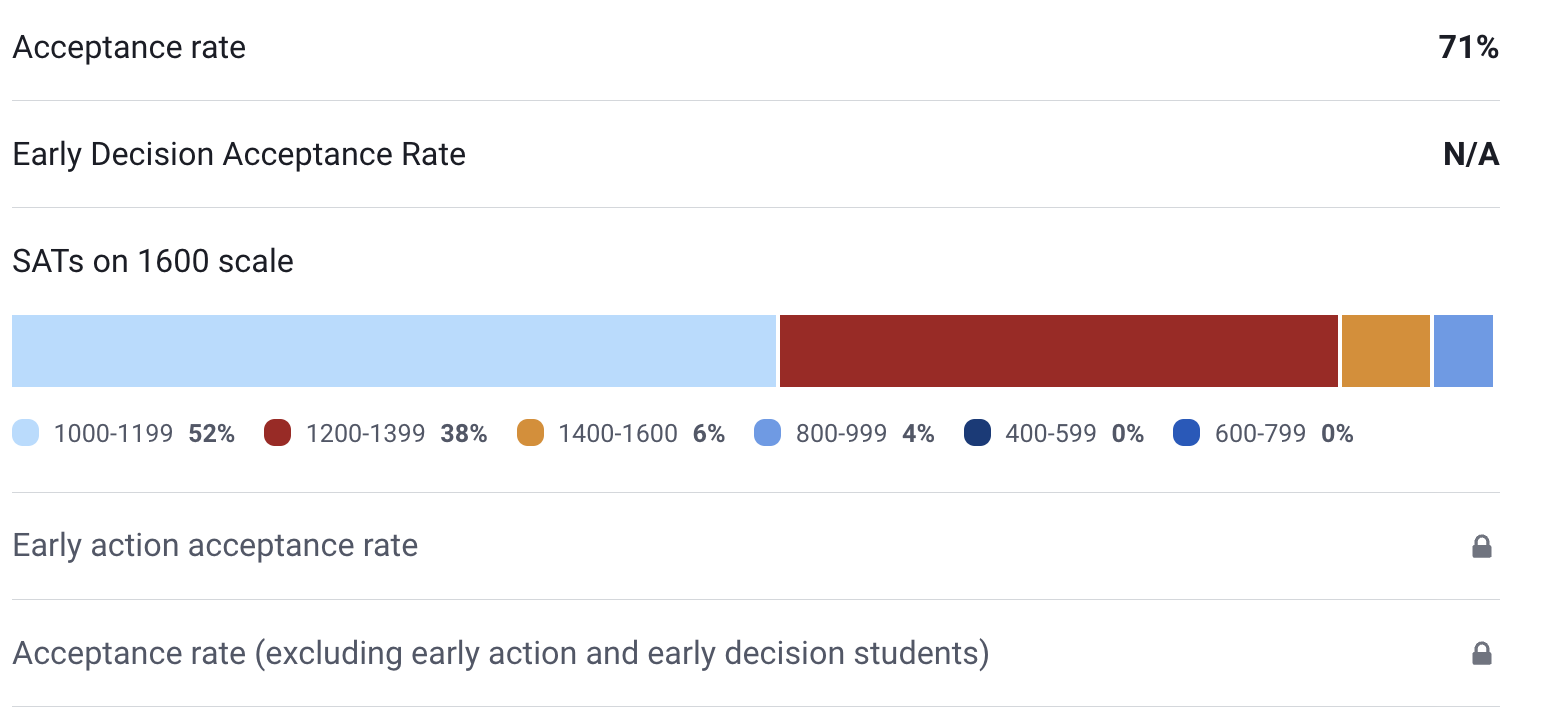The image size is (1552, 708).
Task: Select the orange 1400-1600 bar segment
Action: coord(1385,351)
